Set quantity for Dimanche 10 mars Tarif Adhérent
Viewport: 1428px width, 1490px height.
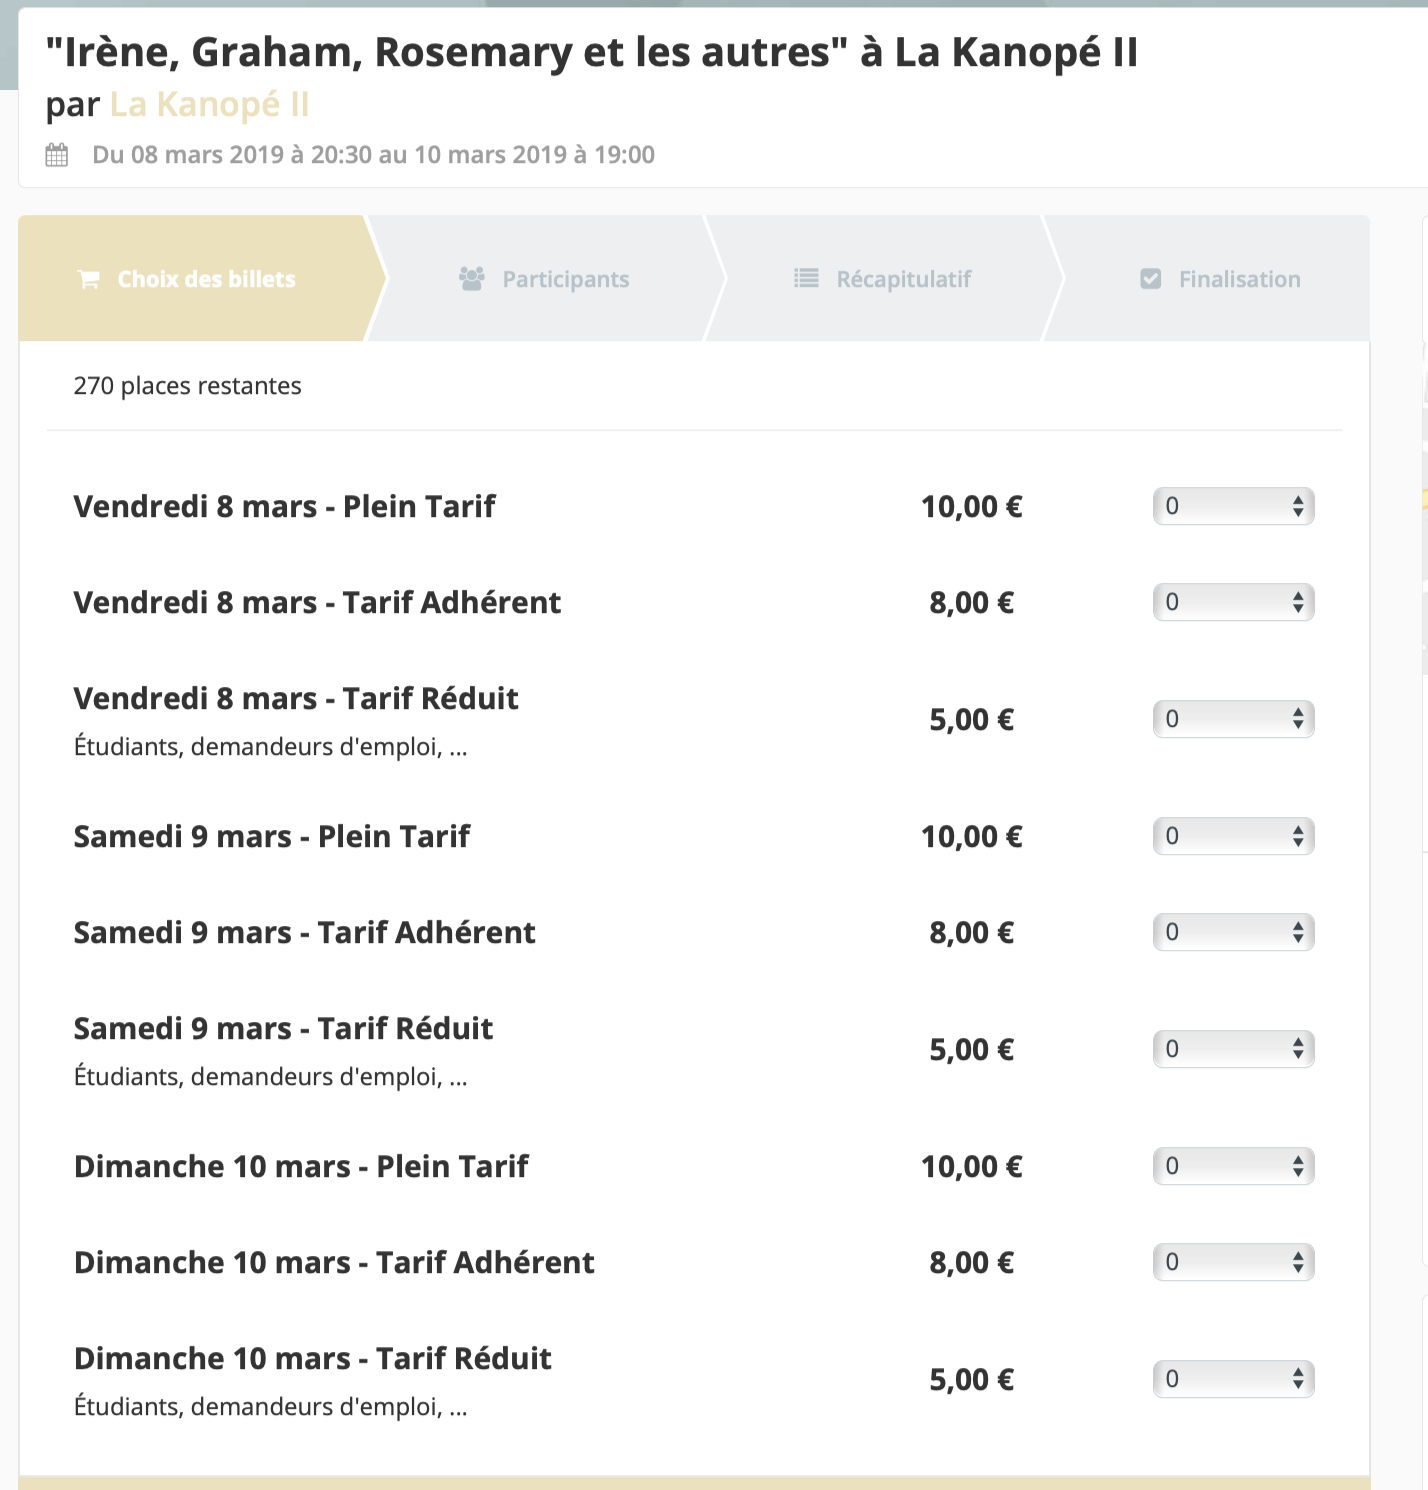[x=1233, y=1262]
